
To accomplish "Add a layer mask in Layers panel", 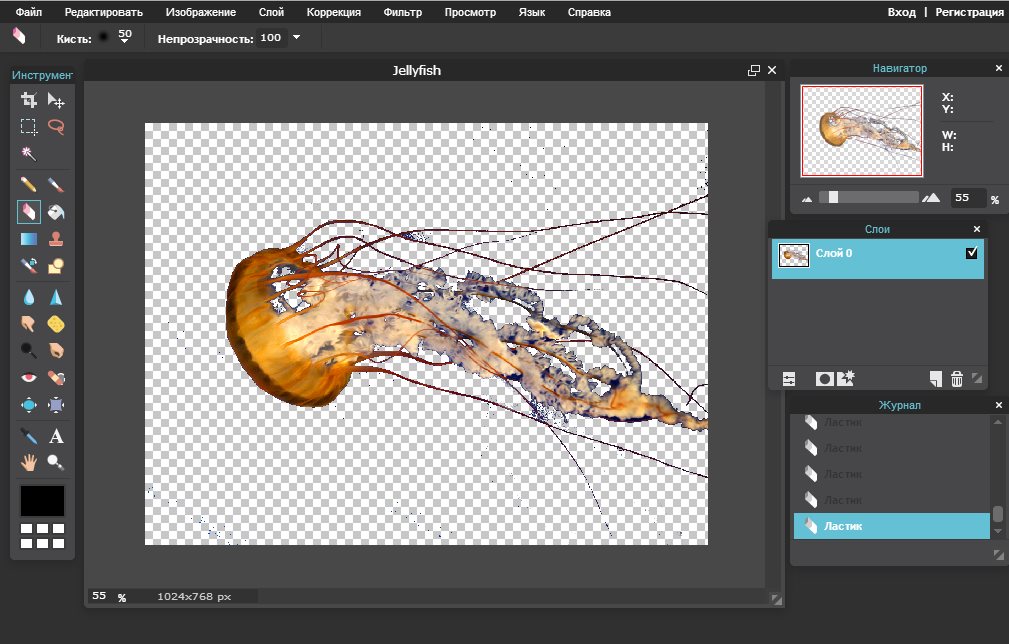I will pos(824,379).
